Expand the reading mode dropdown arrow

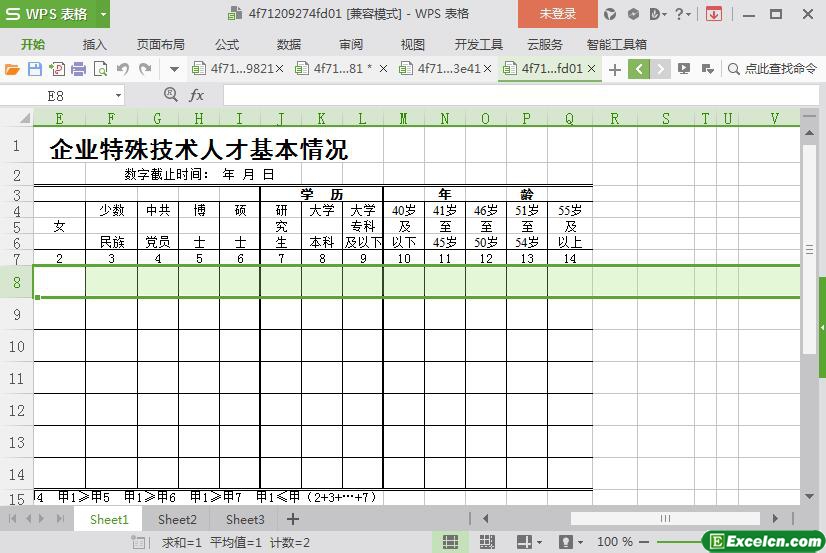(x=539, y=542)
